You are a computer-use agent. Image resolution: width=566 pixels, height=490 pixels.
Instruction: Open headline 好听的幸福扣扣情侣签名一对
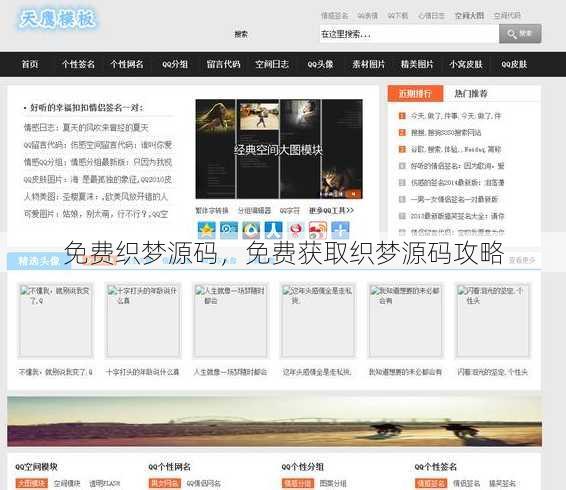click(x=87, y=108)
